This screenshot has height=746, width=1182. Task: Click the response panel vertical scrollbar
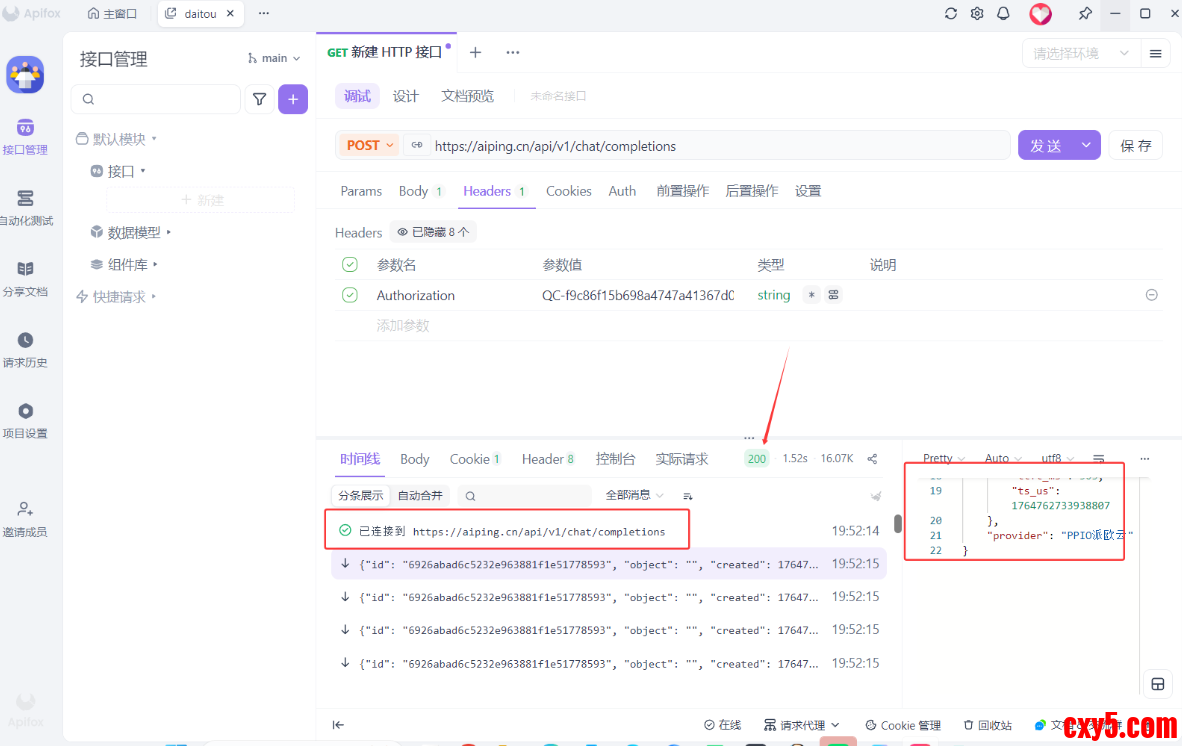897,524
